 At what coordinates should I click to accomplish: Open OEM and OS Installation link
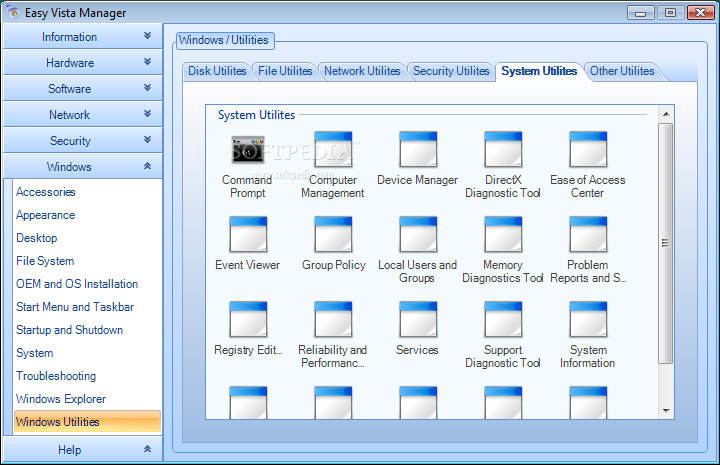tap(77, 284)
